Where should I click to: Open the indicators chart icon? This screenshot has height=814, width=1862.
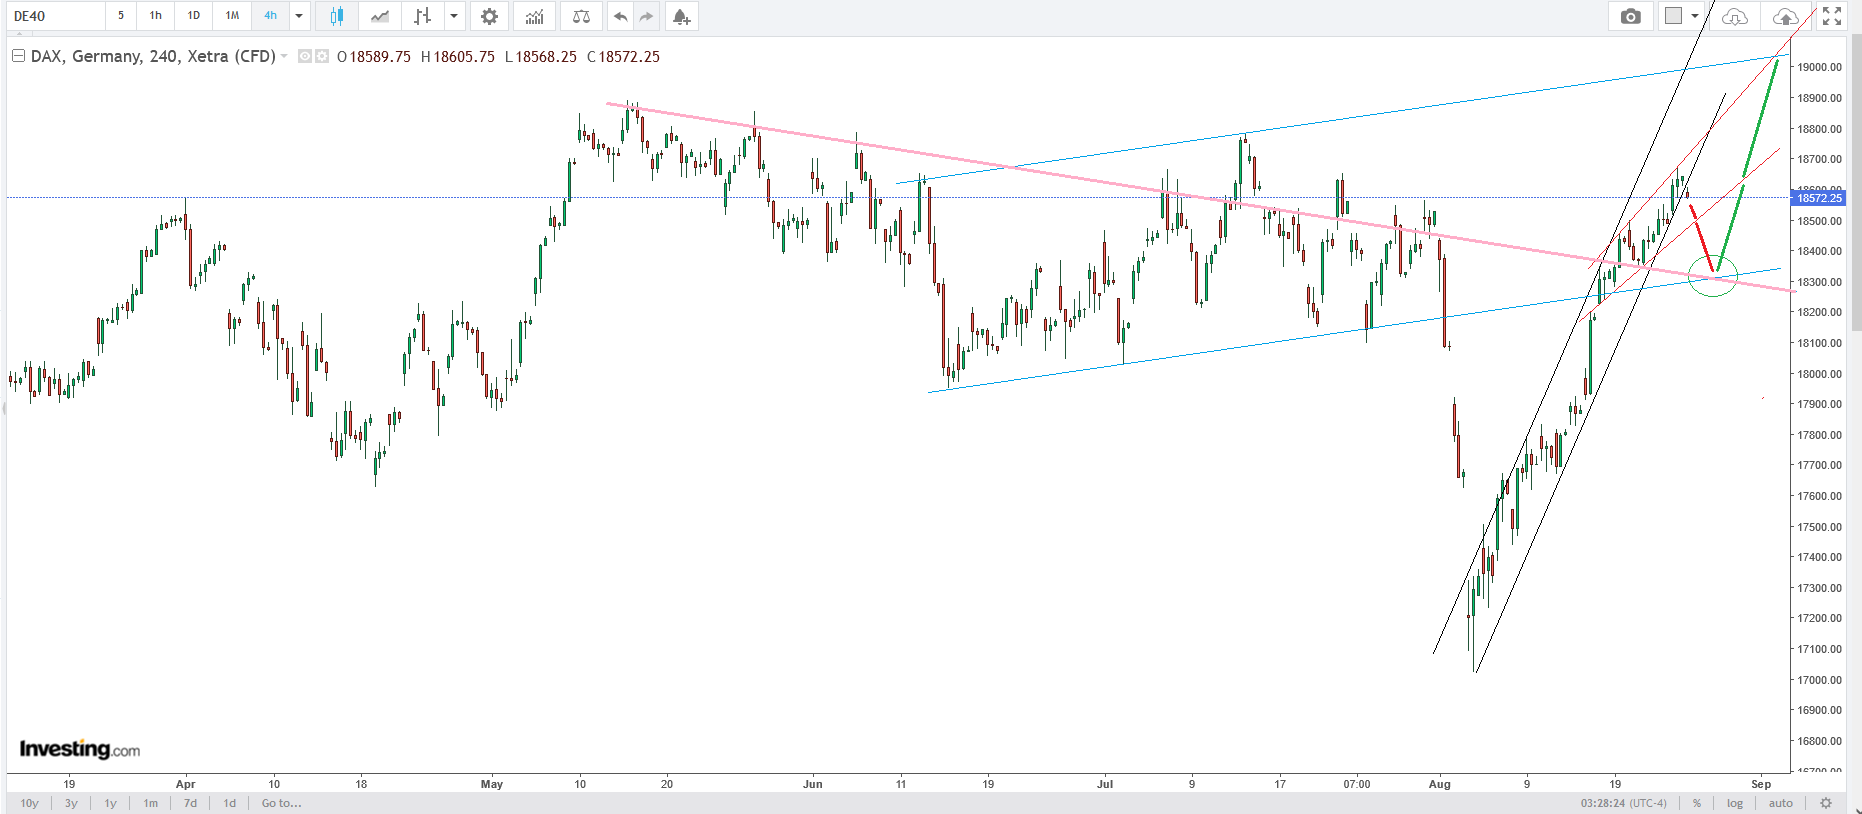click(x=535, y=16)
